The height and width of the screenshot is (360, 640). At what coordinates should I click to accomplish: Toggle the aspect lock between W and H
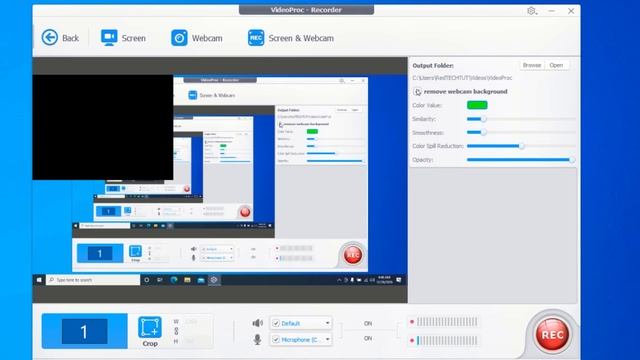(176, 331)
